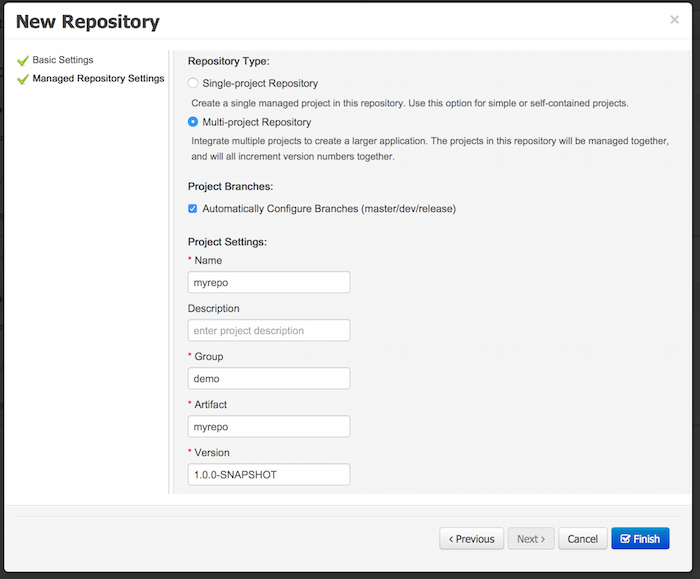Toggle Automatically Configure Branches checkbox
This screenshot has width=700, height=579.
point(193,209)
